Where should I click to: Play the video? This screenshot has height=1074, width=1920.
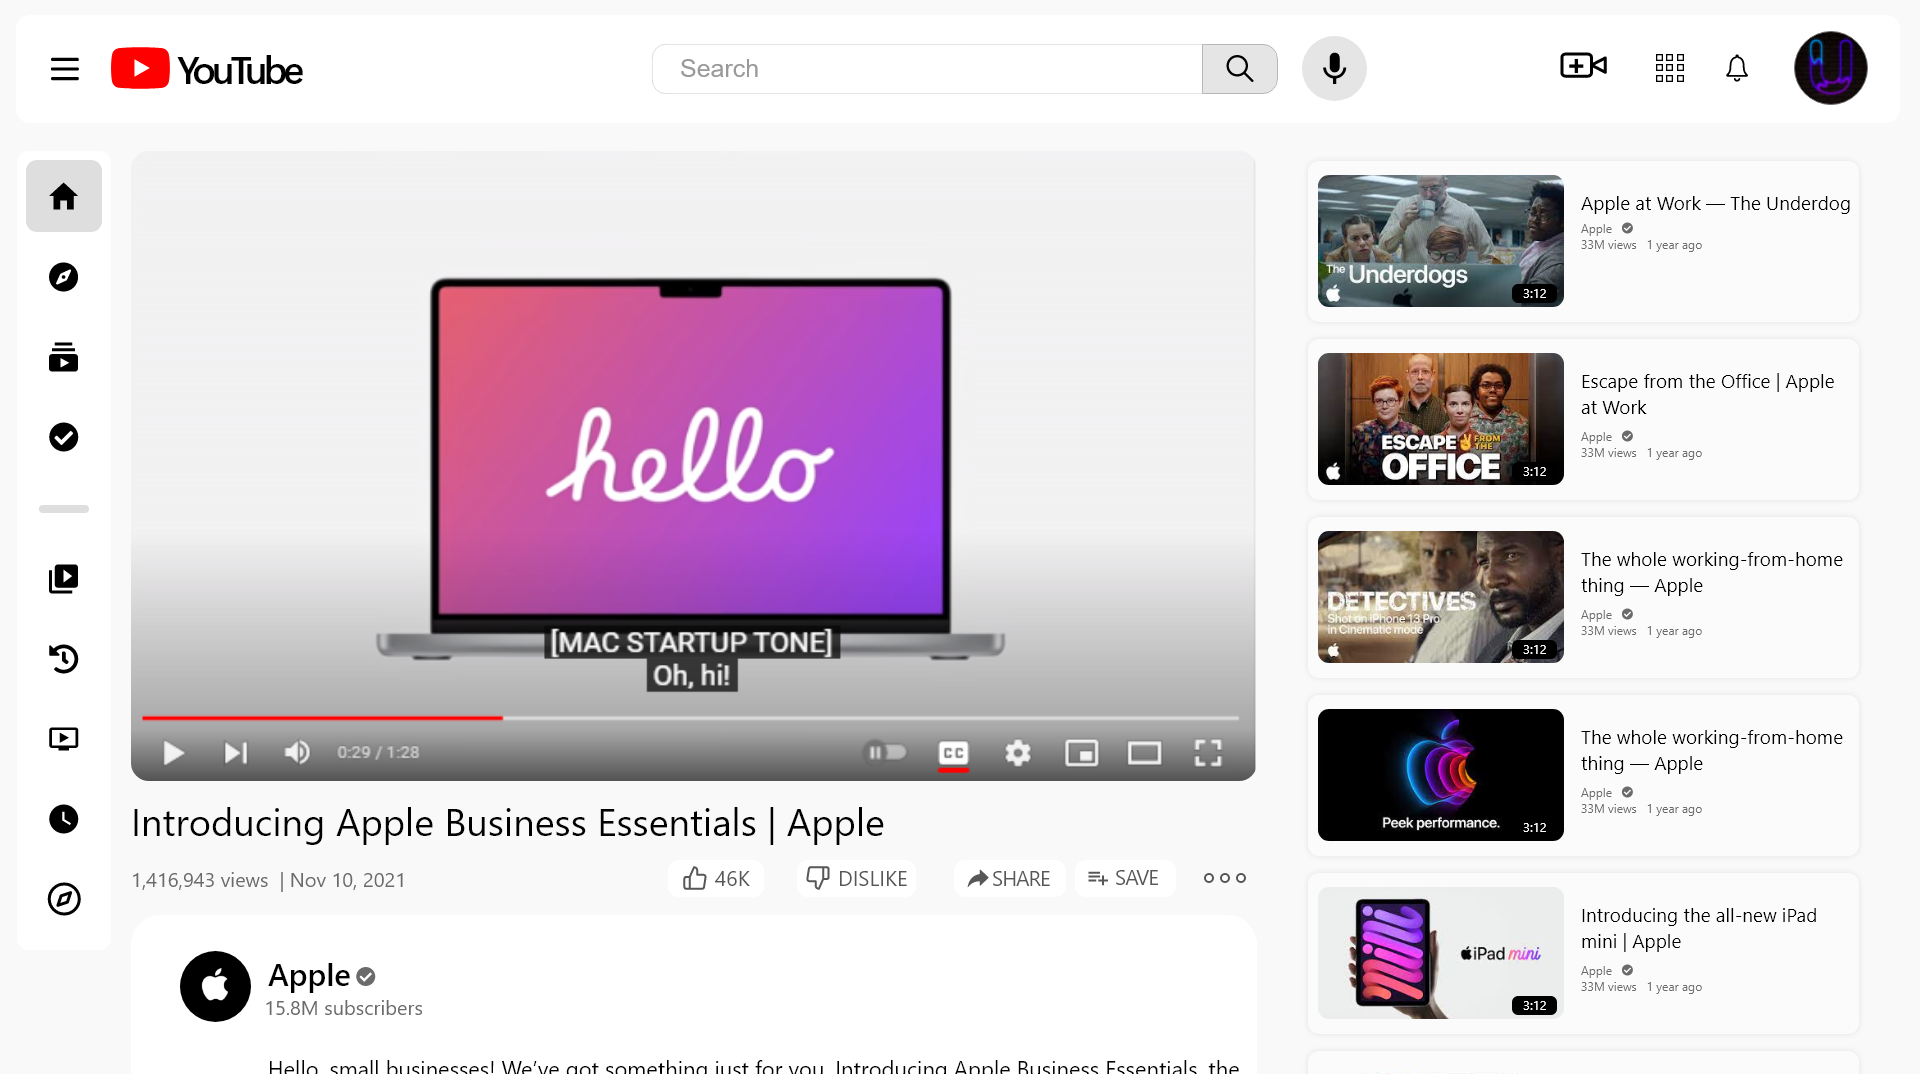click(173, 753)
